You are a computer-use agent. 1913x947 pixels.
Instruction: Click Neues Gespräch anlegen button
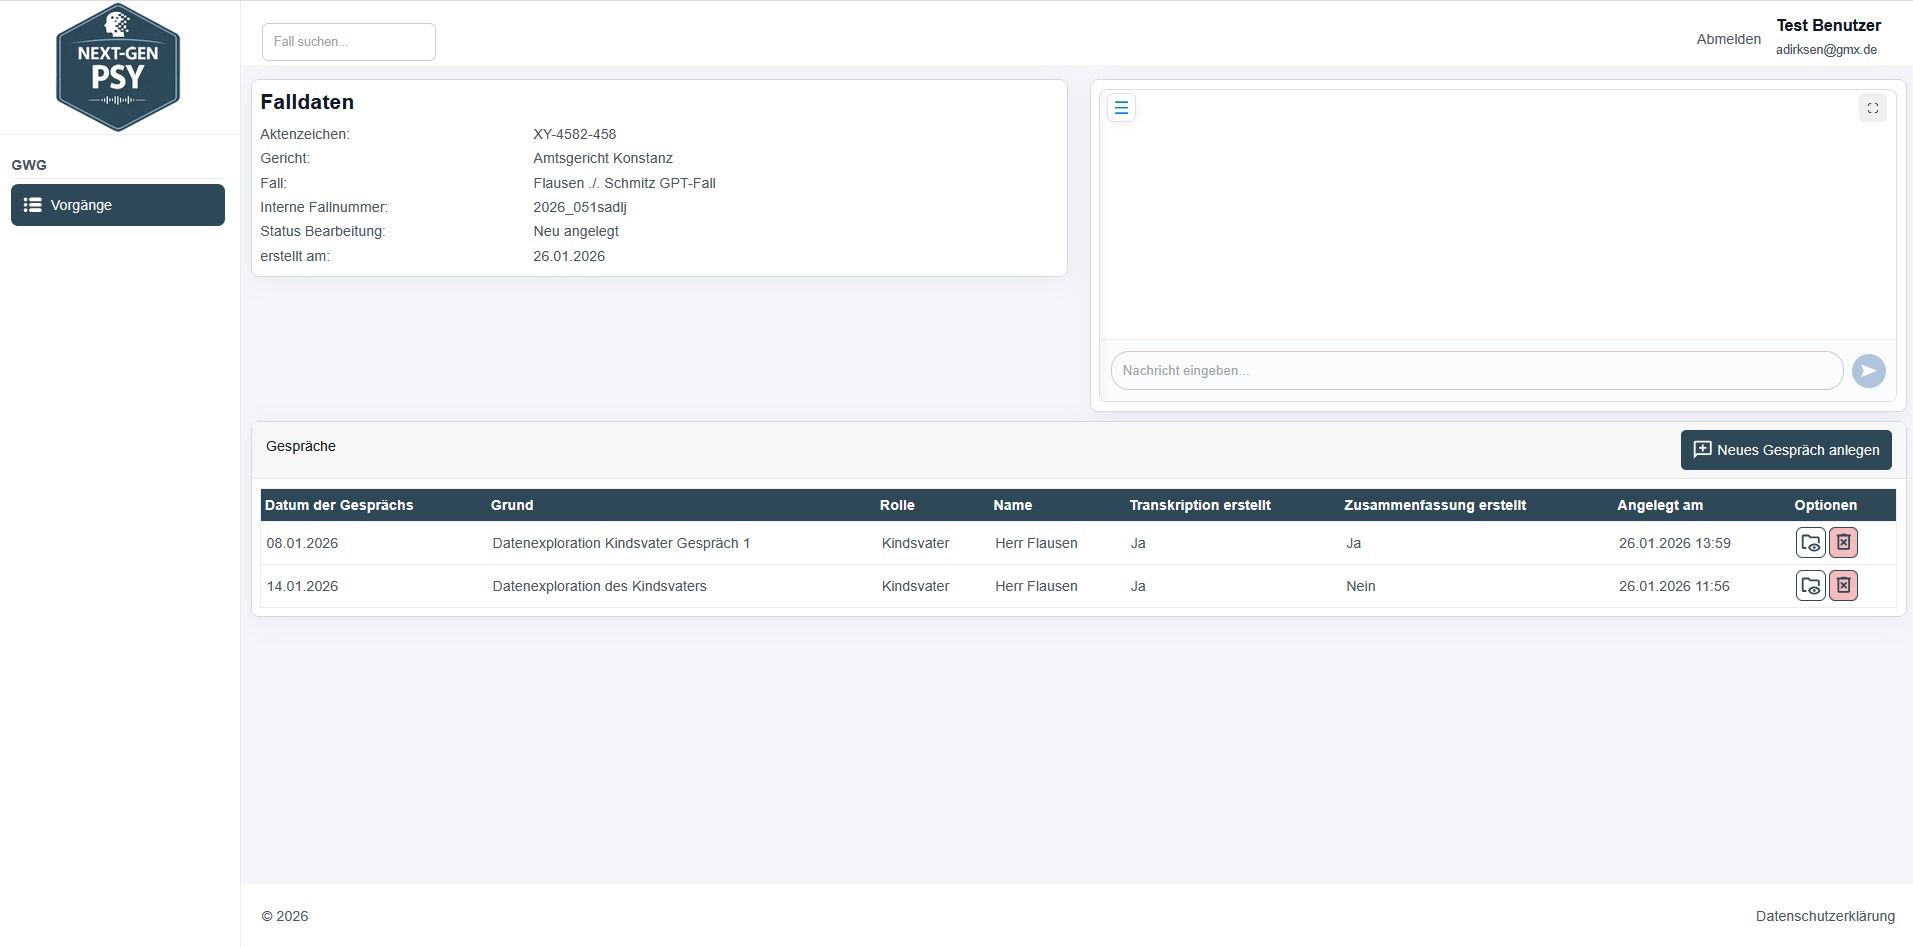[1786, 450]
